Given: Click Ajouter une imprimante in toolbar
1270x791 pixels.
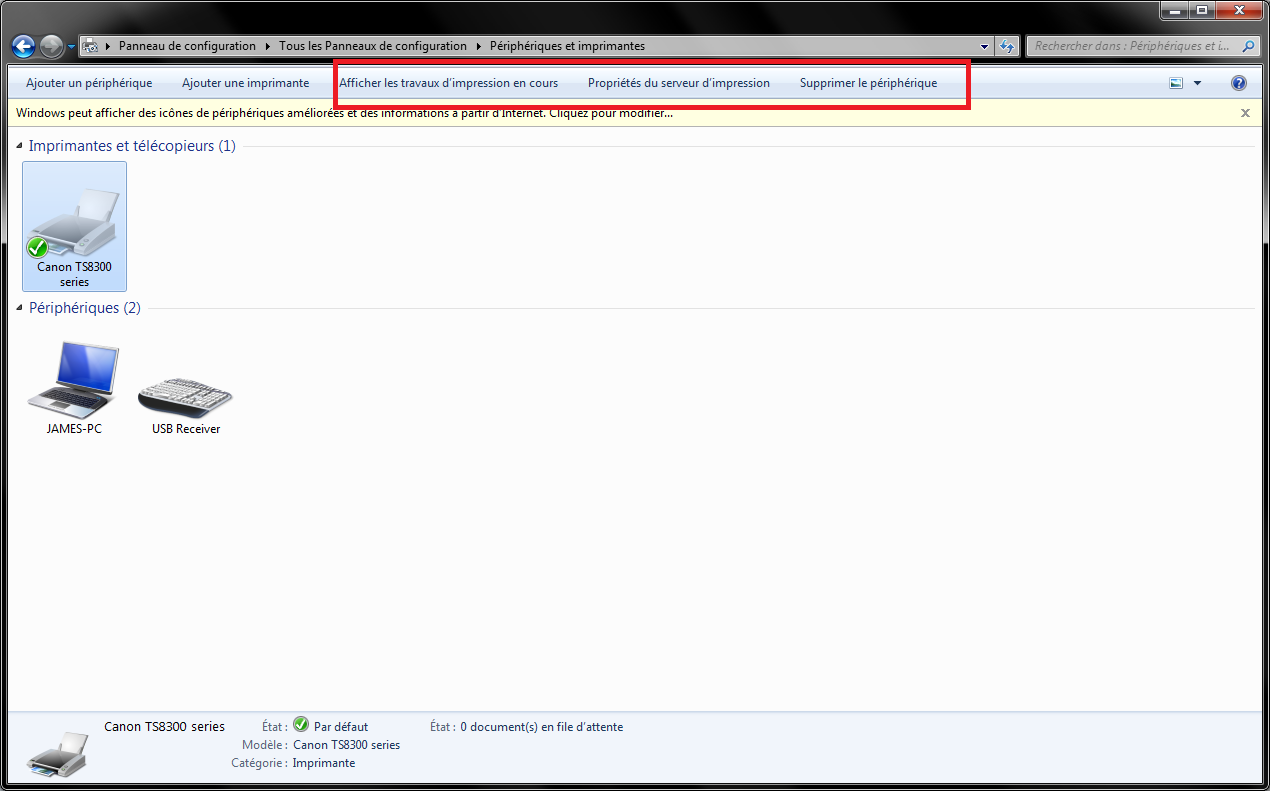Looking at the screenshot, I should [x=245, y=83].
